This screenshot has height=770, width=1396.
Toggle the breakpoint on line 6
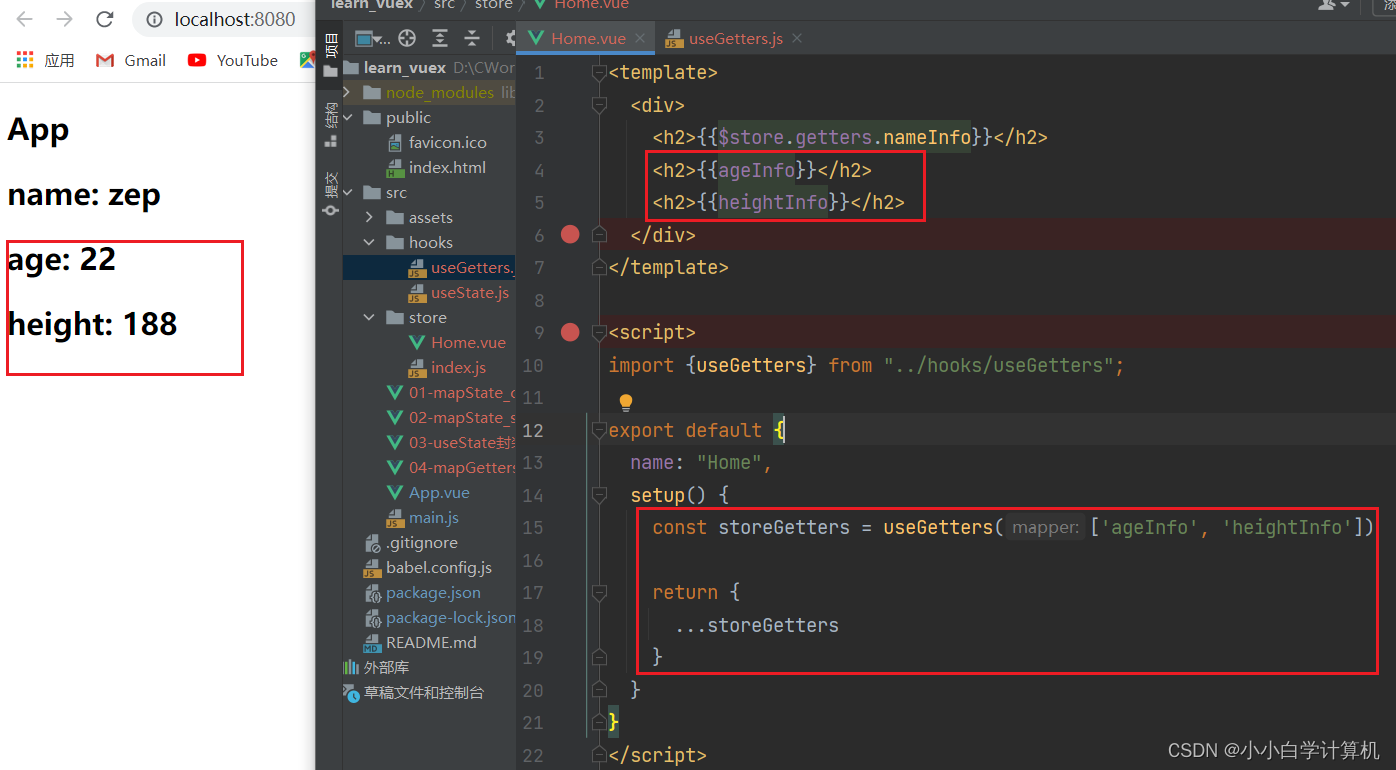(570, 234)
